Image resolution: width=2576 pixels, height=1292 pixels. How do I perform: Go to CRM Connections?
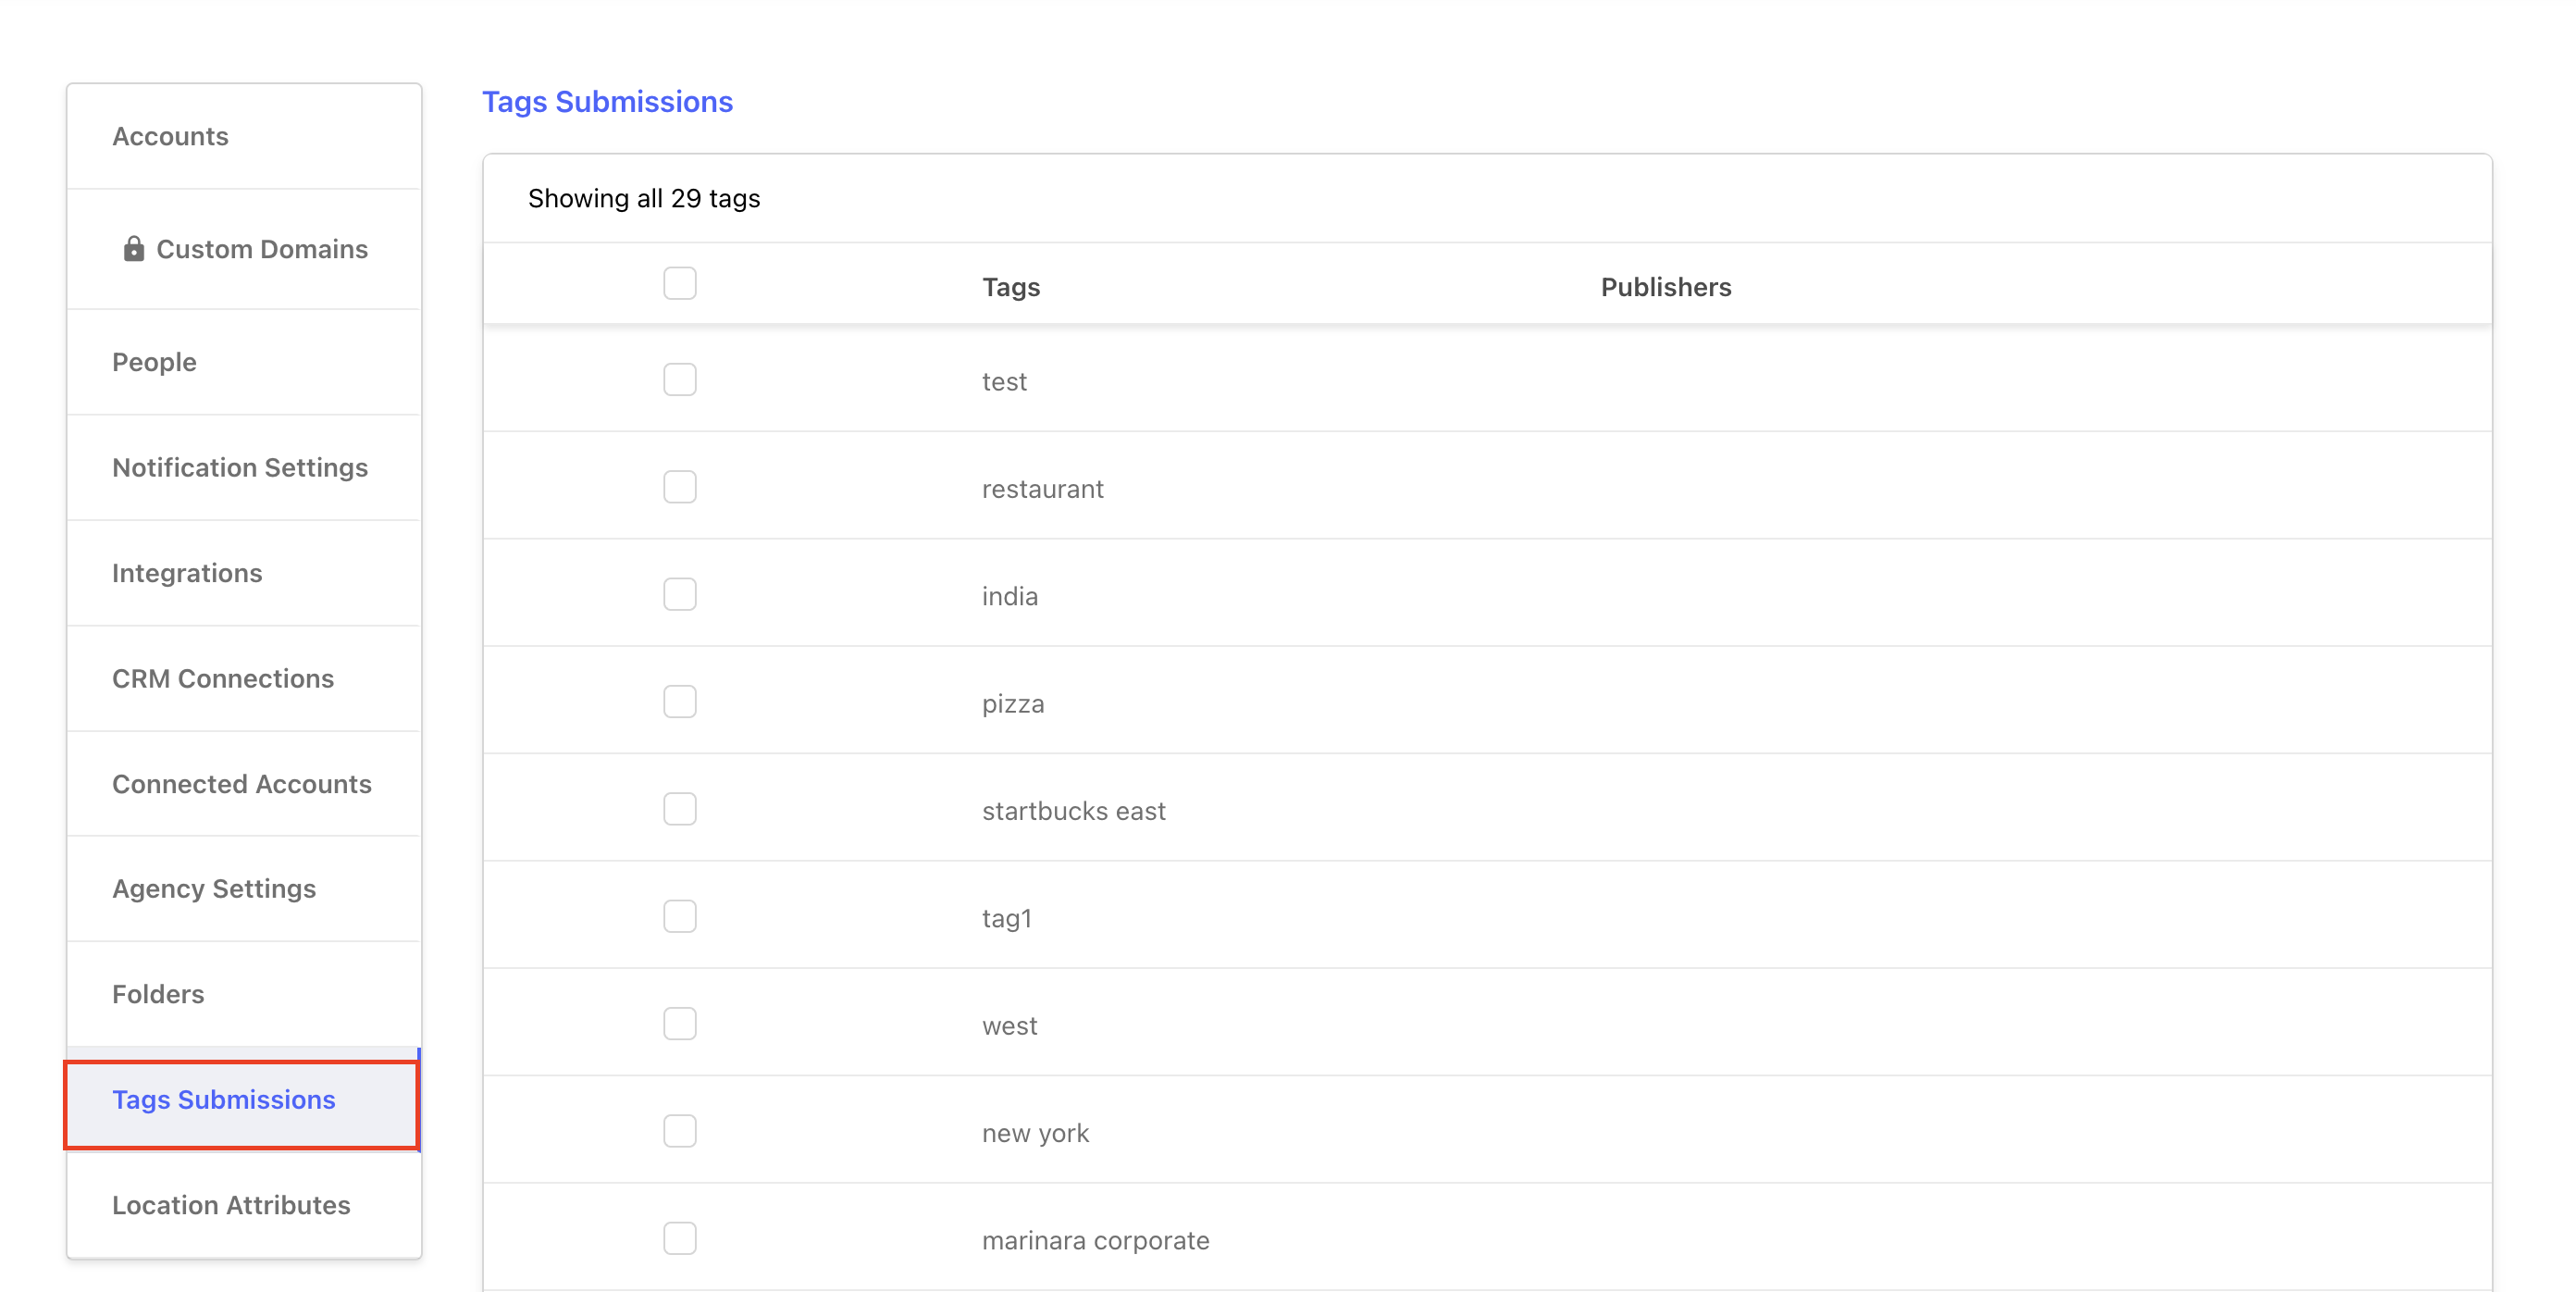pyautogui.click(x=244, y=678)
